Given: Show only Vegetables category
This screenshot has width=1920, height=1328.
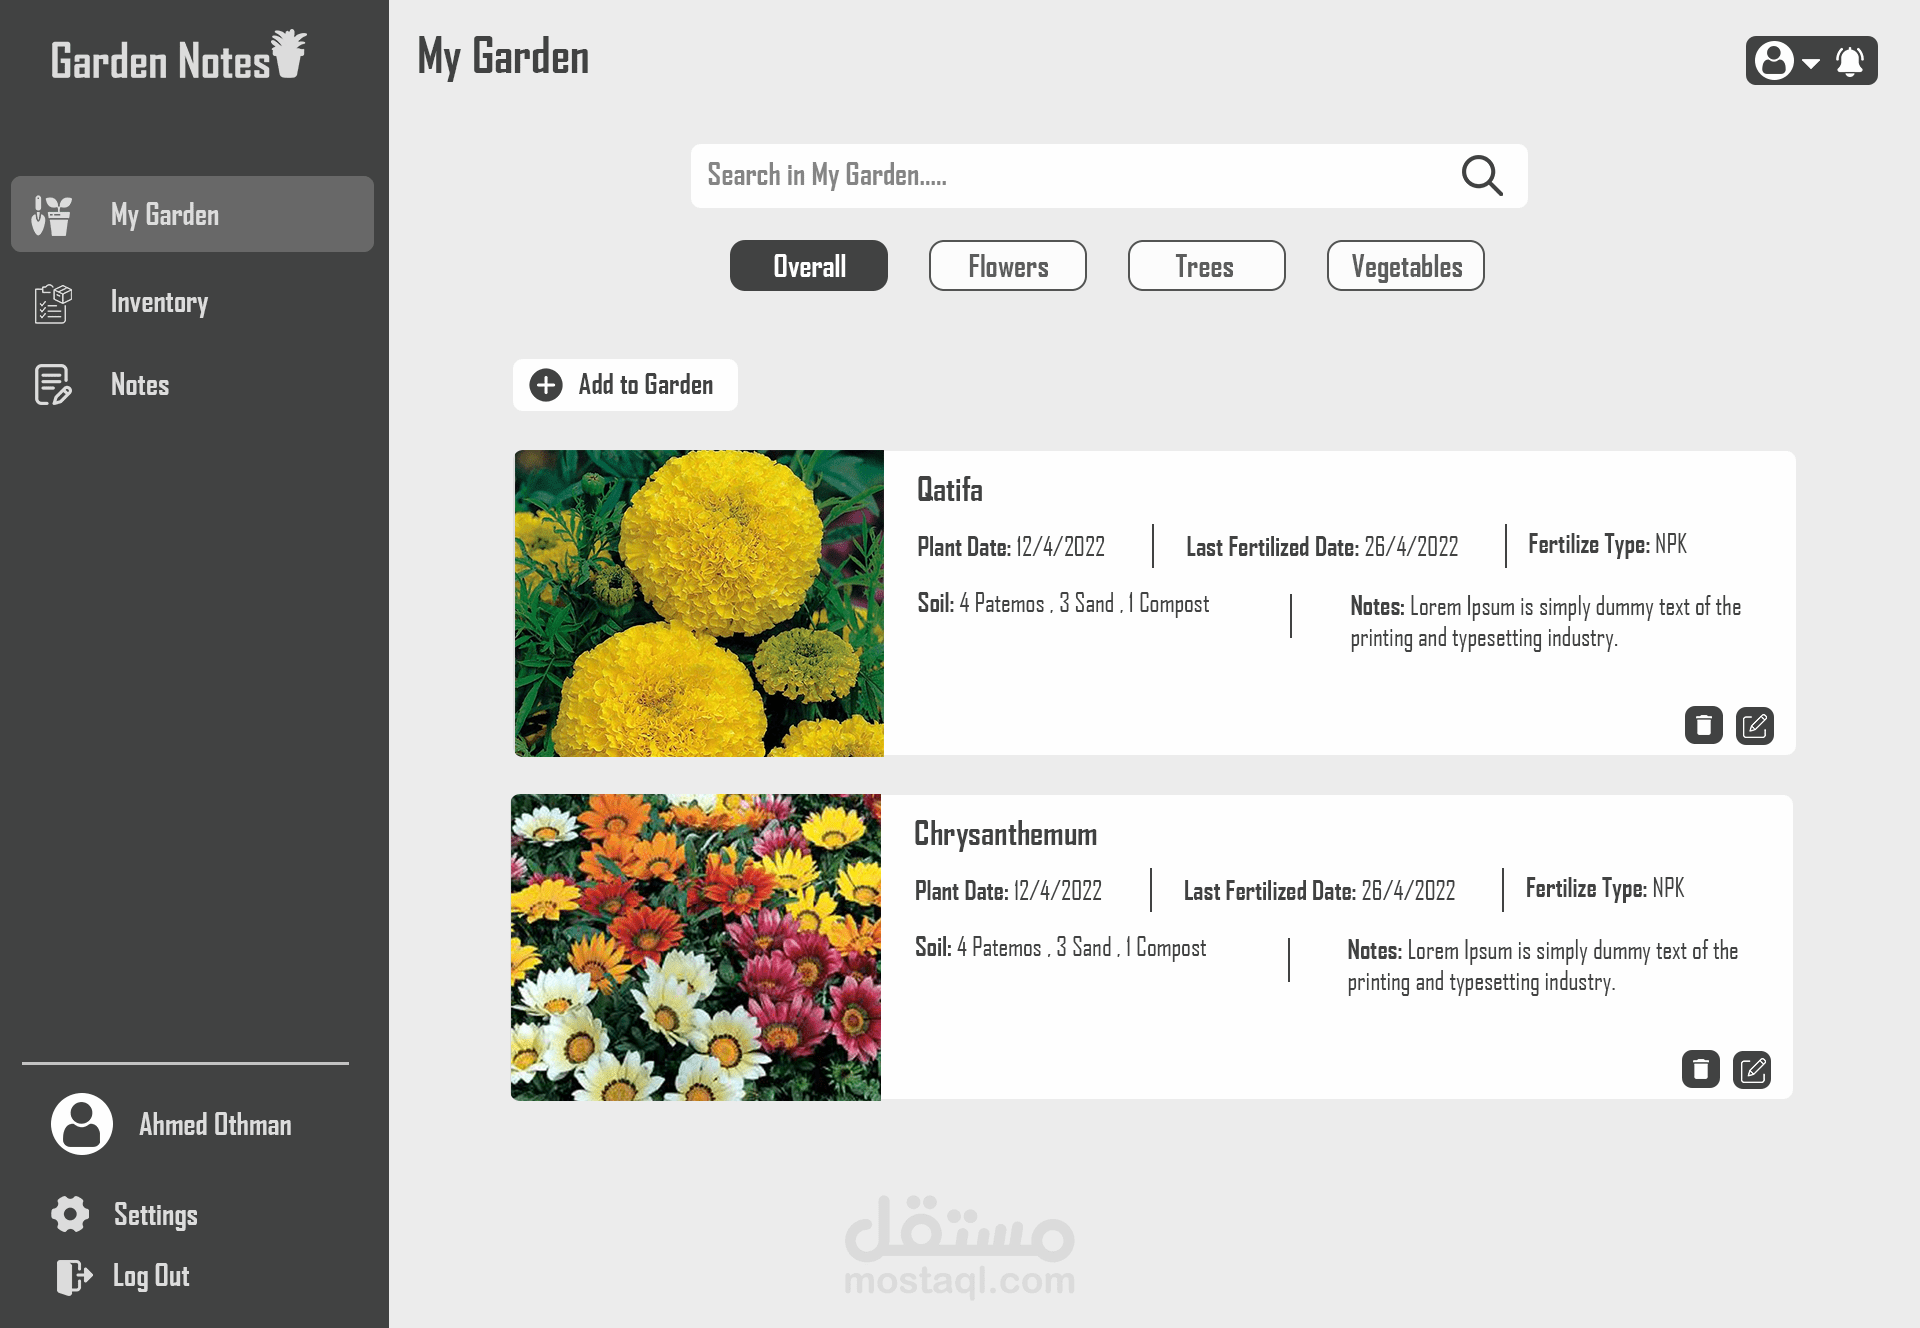Looking at the screenshot, I should click(1405, 266).
